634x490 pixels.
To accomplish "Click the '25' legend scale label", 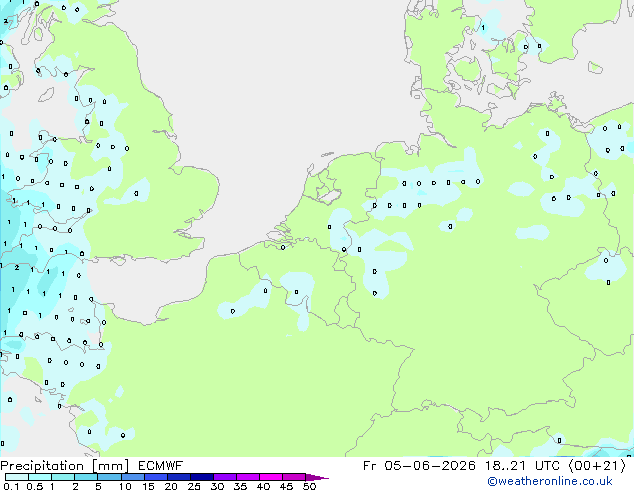I will click(x=194, y=486).
